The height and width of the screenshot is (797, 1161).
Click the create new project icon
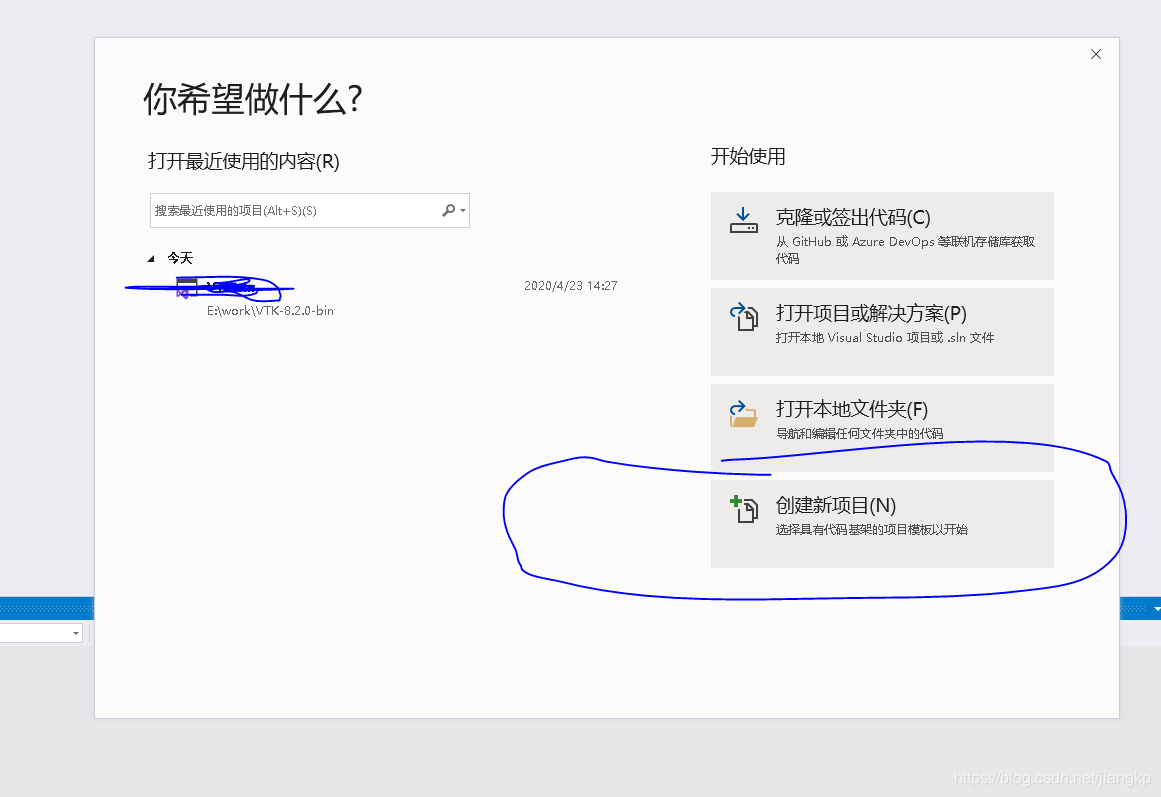coord(744,509)
